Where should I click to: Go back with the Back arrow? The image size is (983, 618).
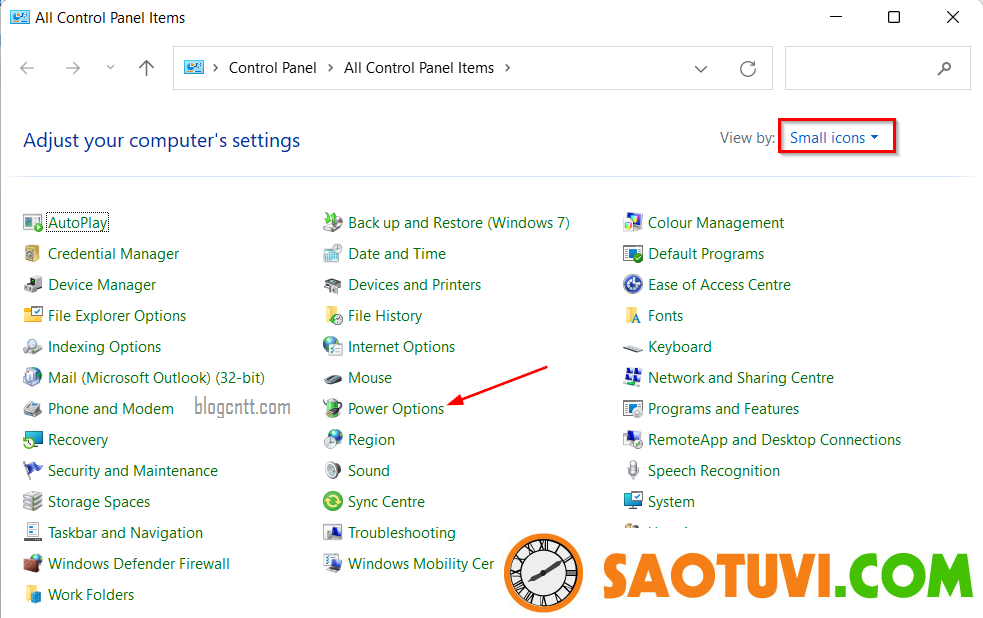coord(27,68)
